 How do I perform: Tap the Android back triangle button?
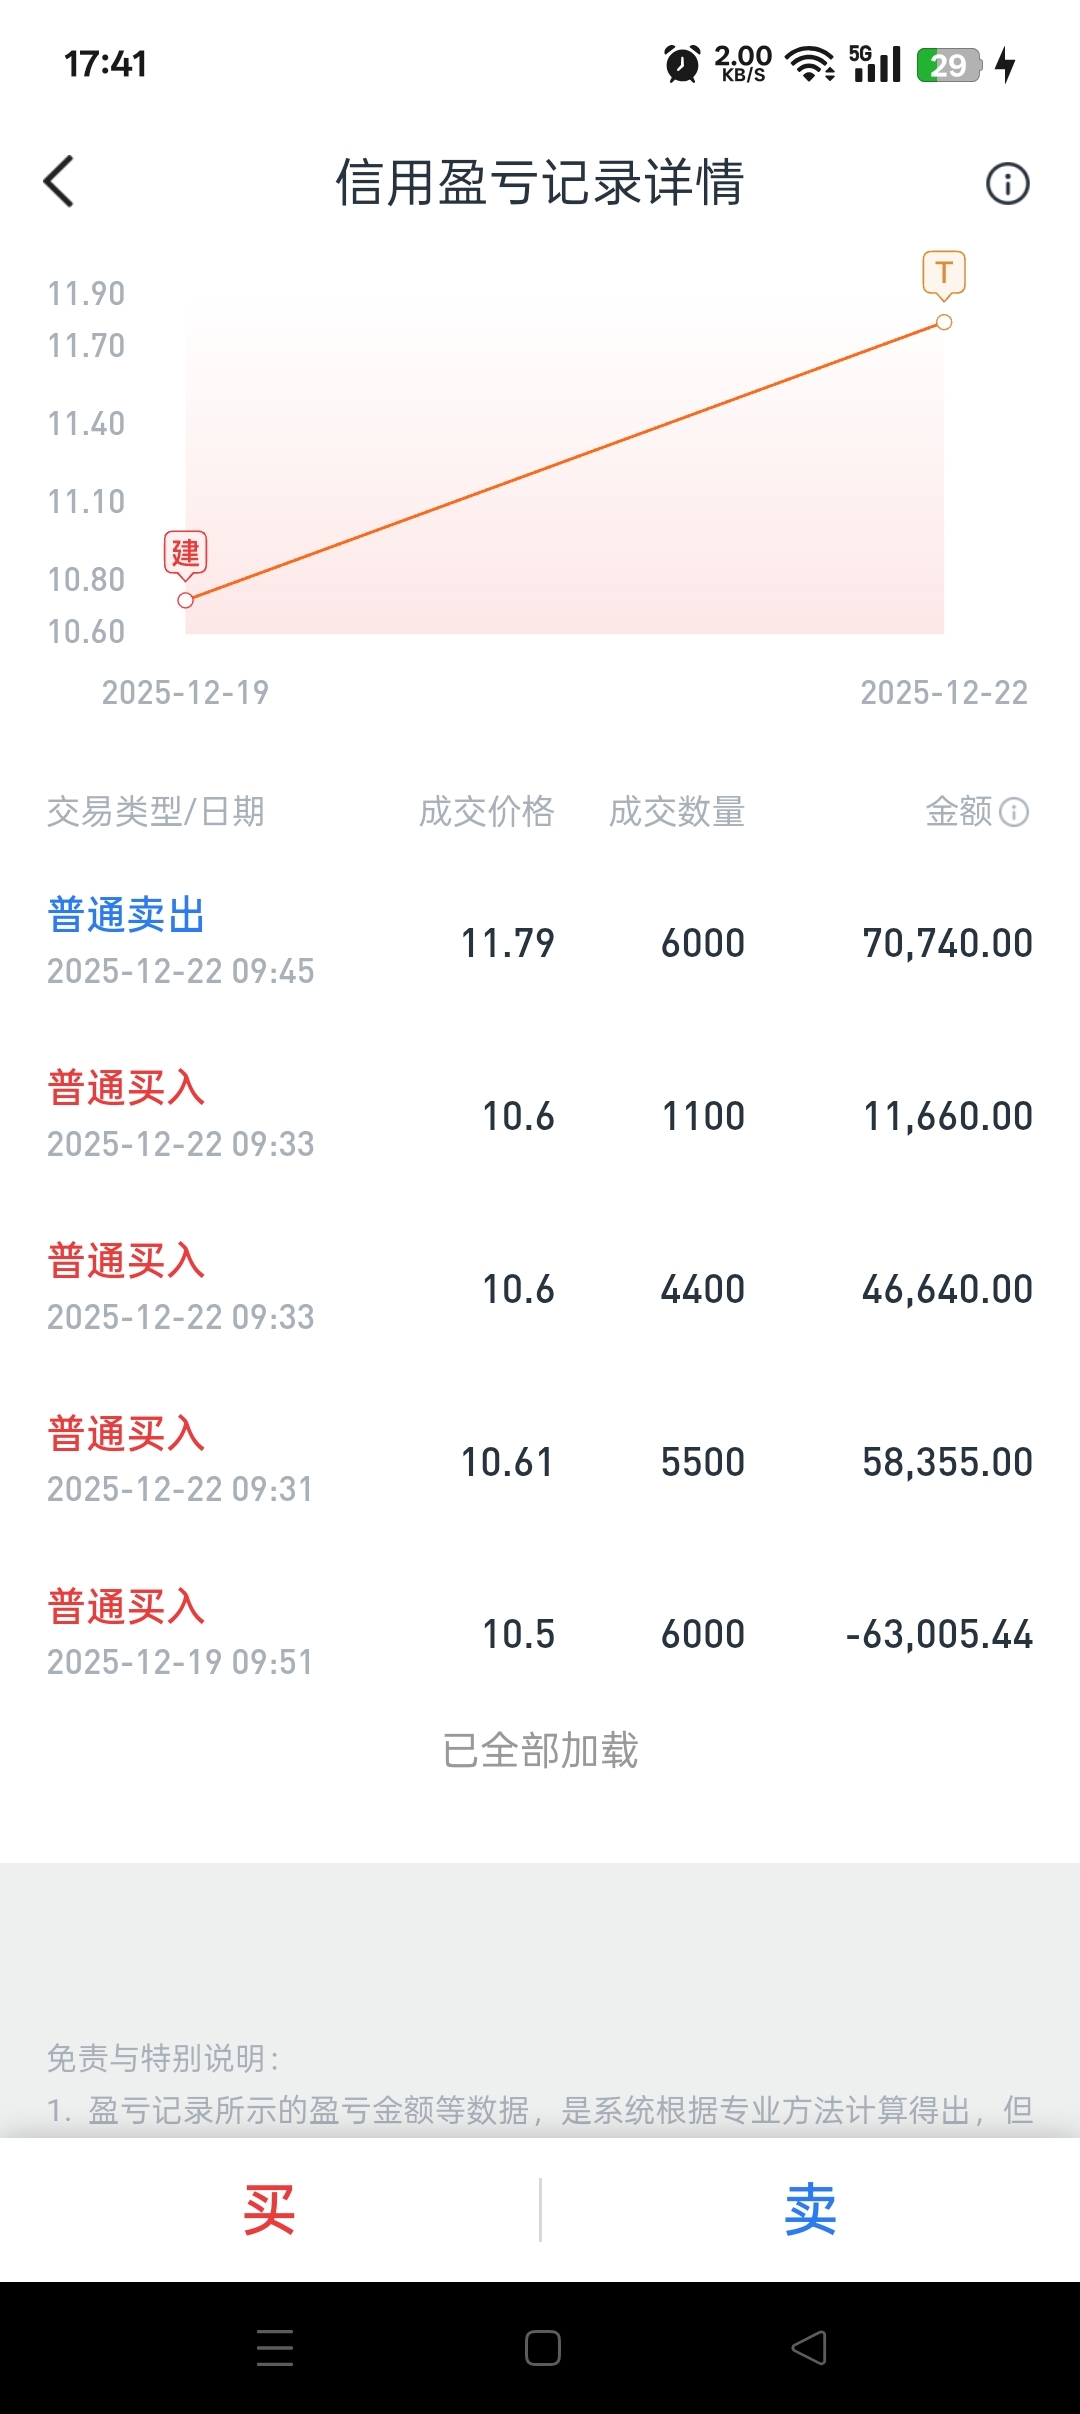809,2347
